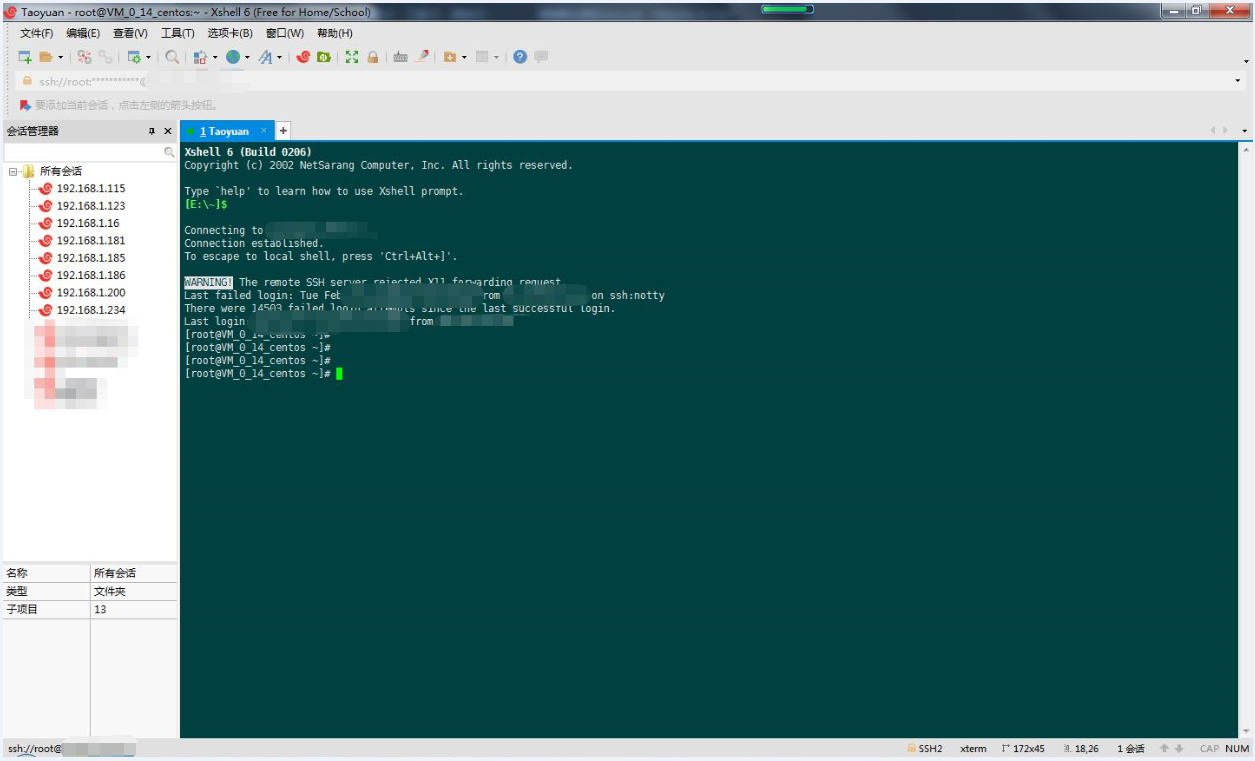Viewport: 1255px width, 761px height.
Task: Click the status bar up arrow
Action: (1164, 748)
